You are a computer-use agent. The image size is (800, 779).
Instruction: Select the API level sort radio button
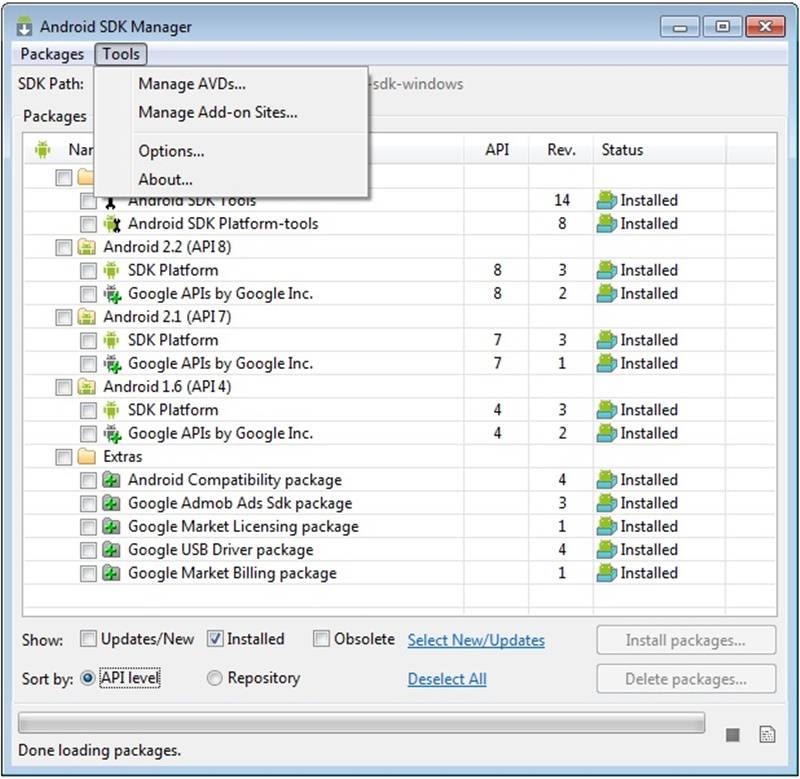coord(88,678)
